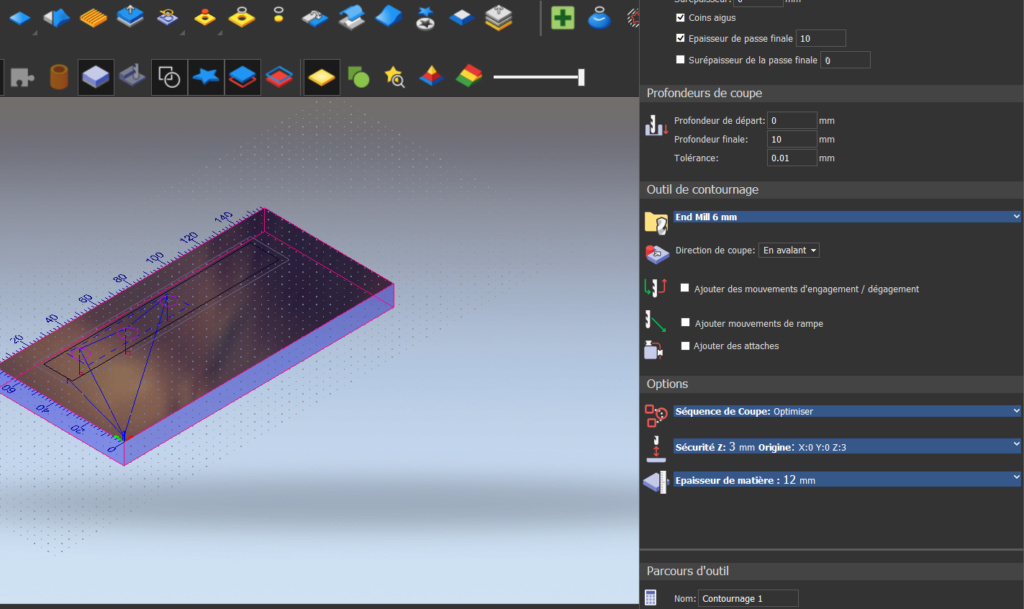Click the green square and circle icon
Image resolution: width=1024 pixels, height=609 pixels.
[358, 77]
